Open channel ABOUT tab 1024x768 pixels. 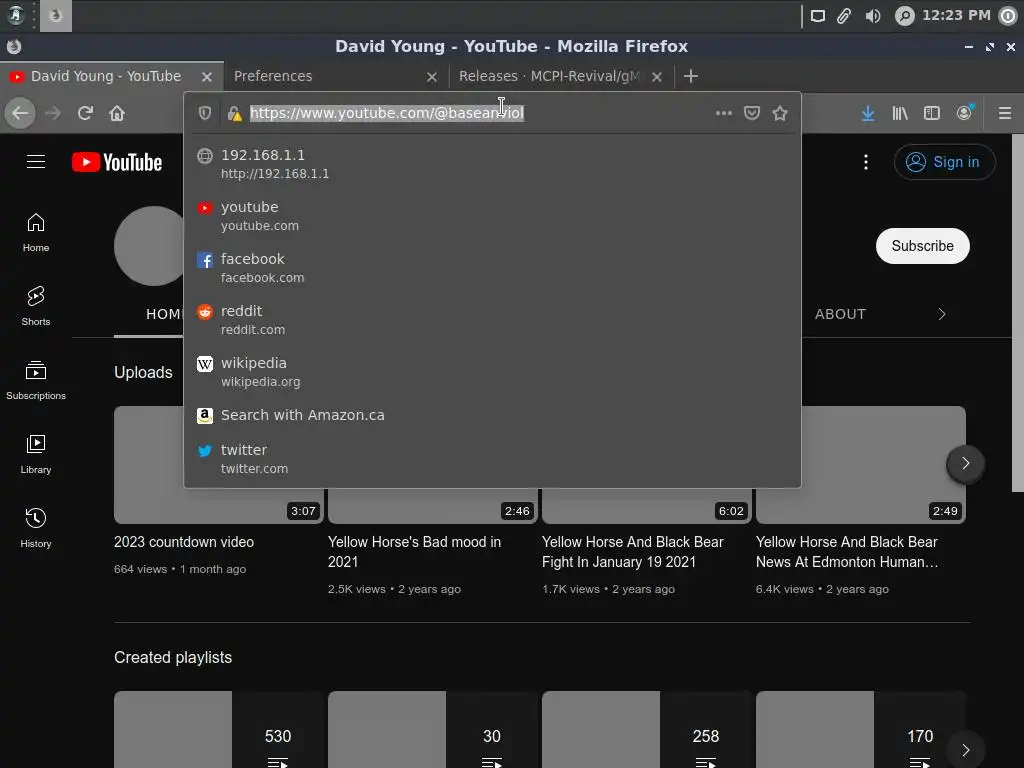pos(840,314)
